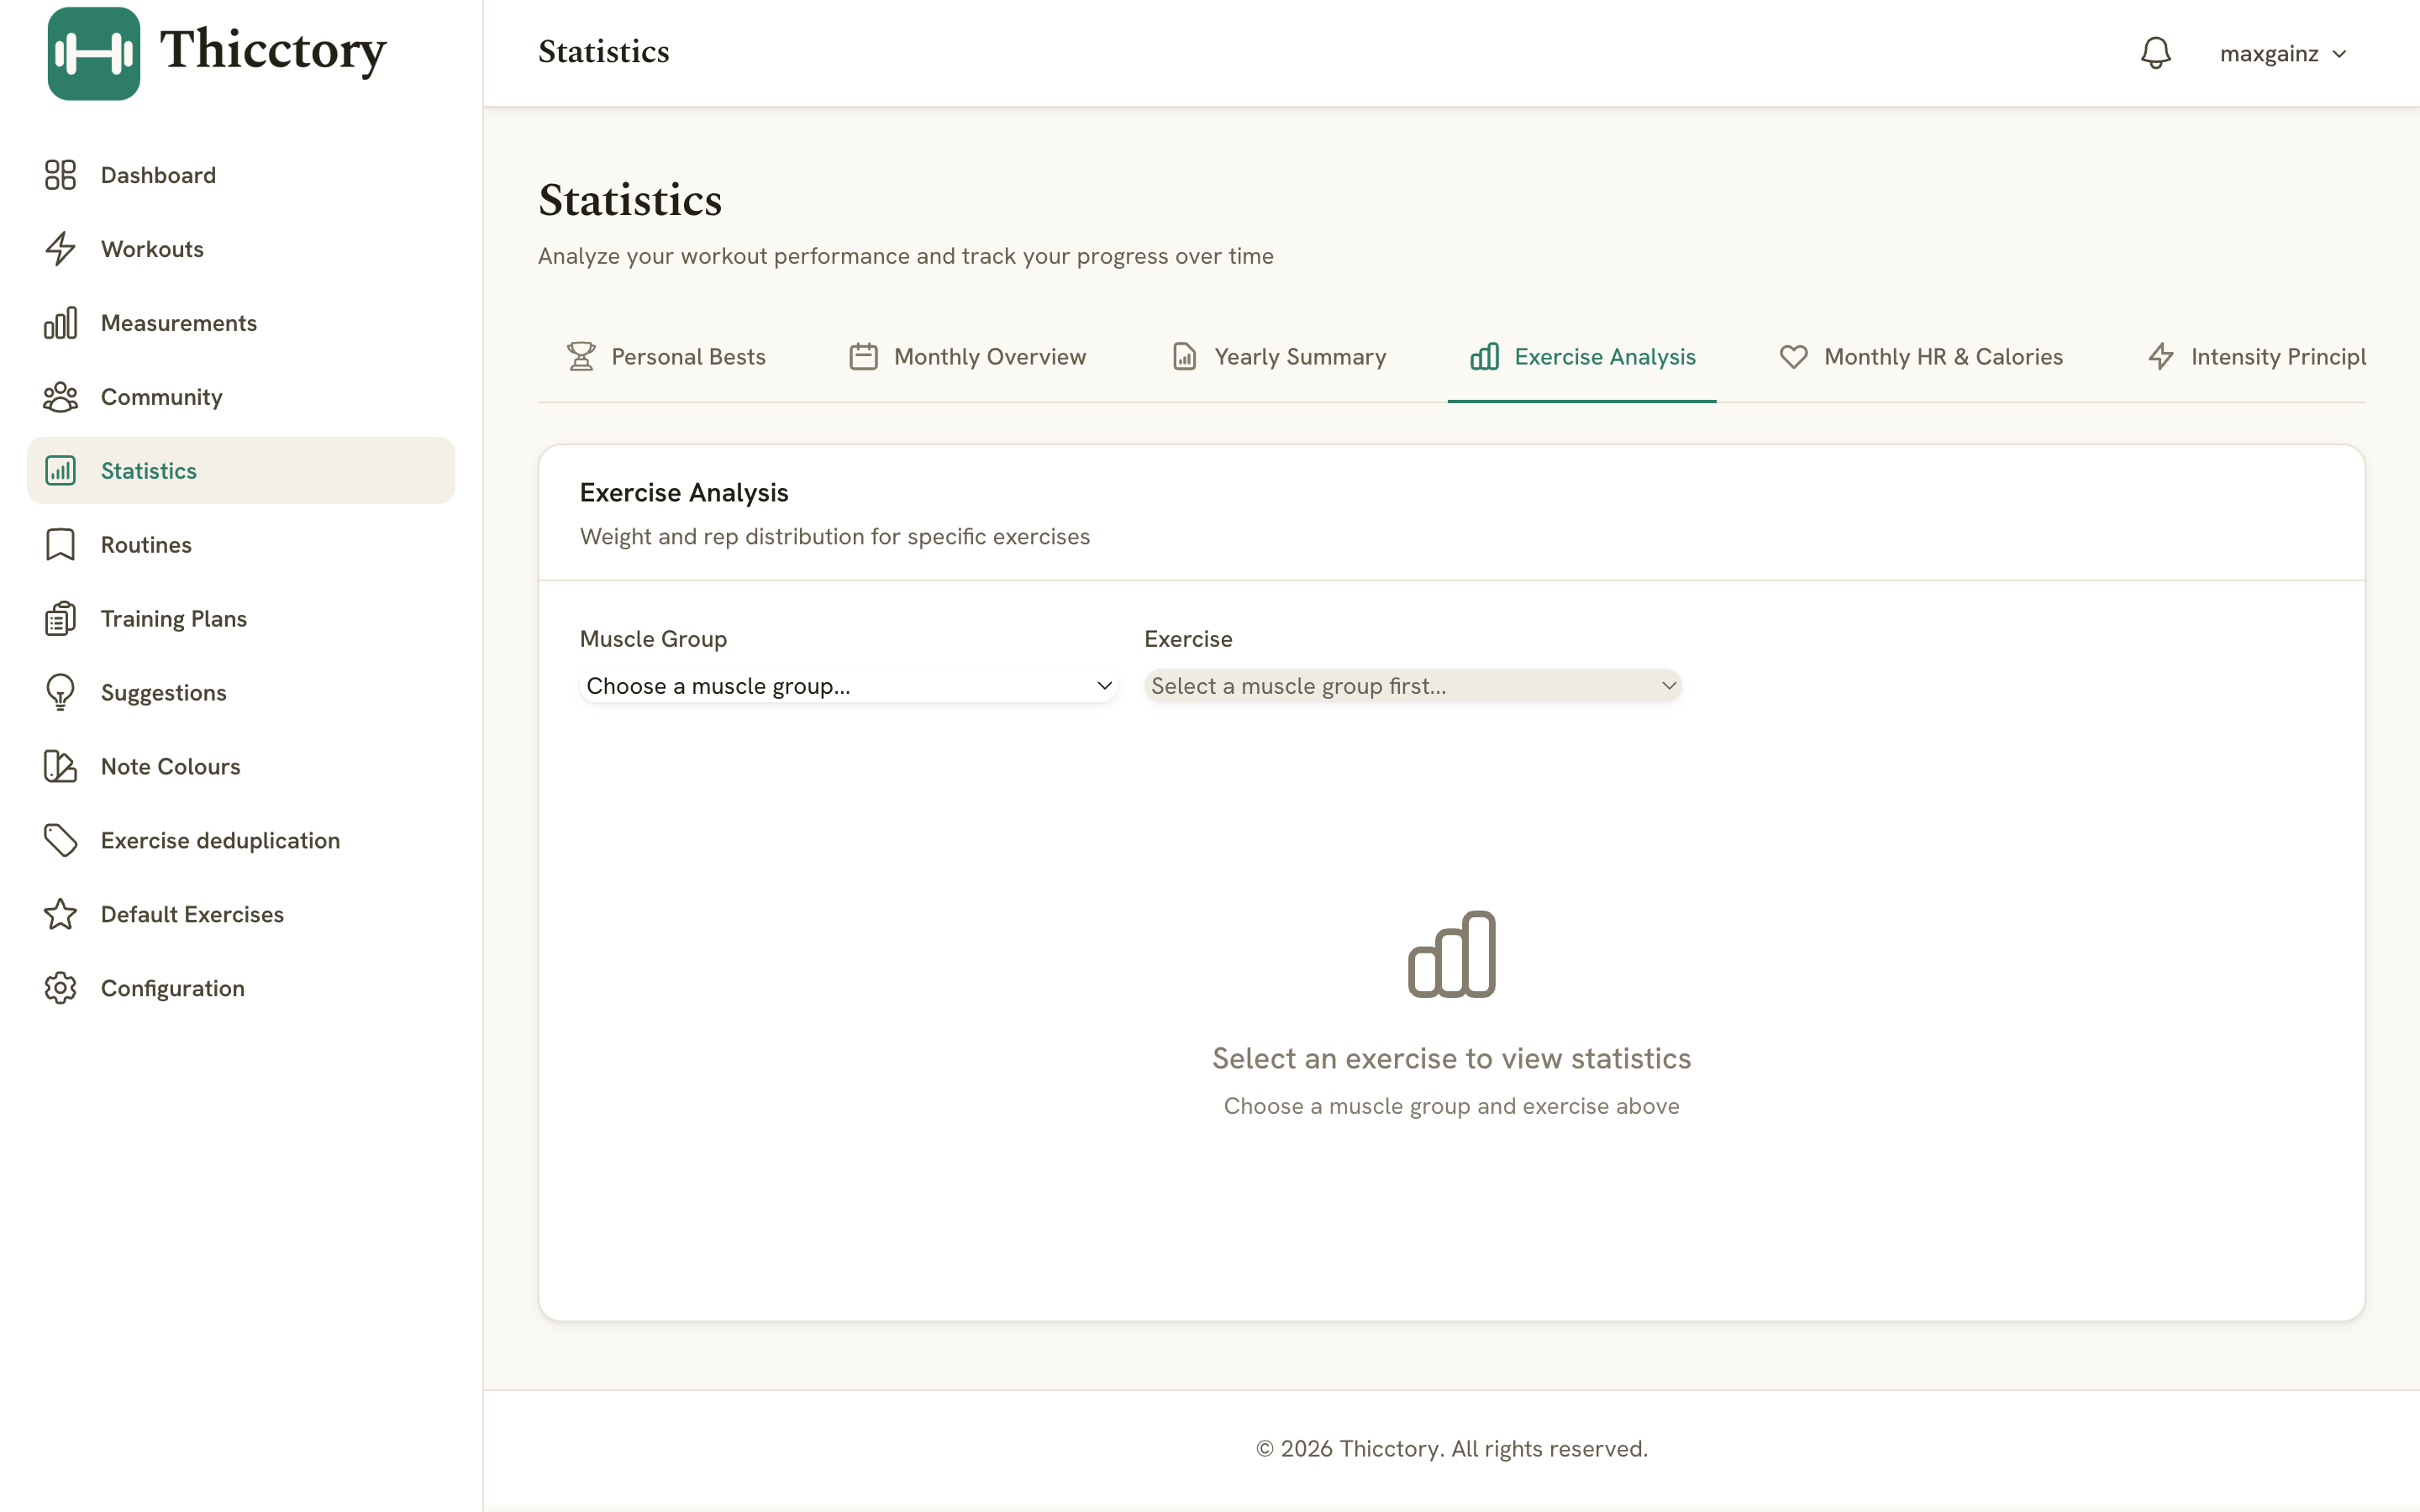2420x1512 pixels.
Task: Open the Exercise select dropdown
Action: pos(1413,686)
